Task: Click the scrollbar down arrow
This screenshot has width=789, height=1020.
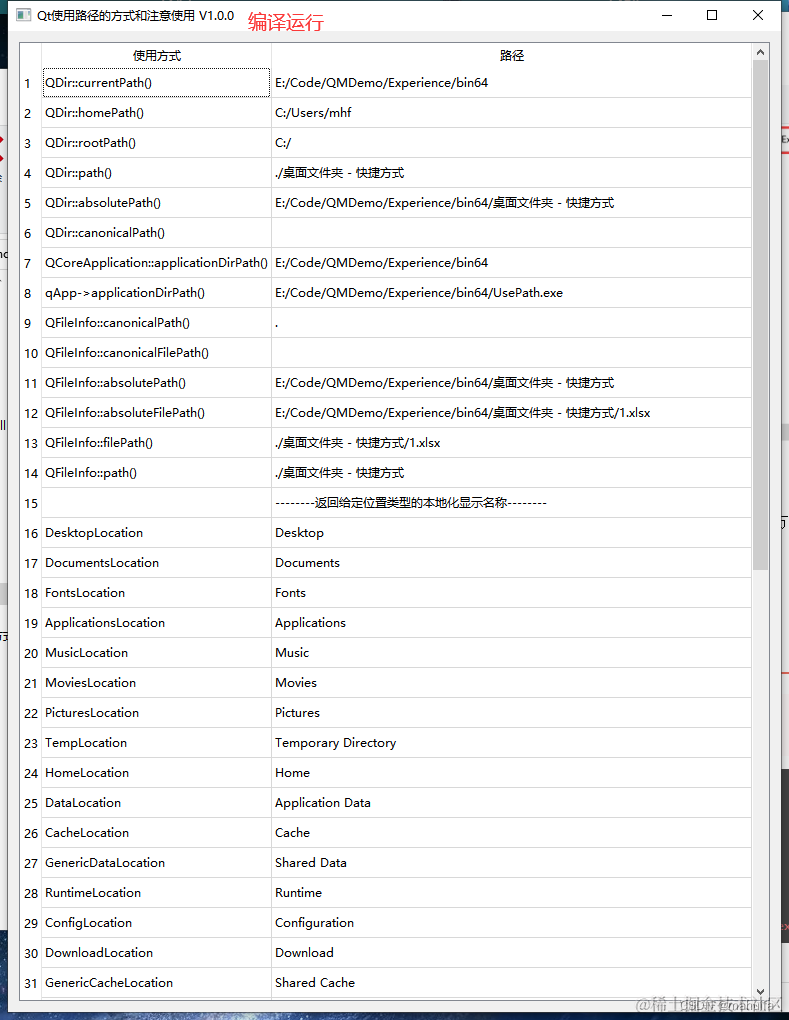Action: 760,991
